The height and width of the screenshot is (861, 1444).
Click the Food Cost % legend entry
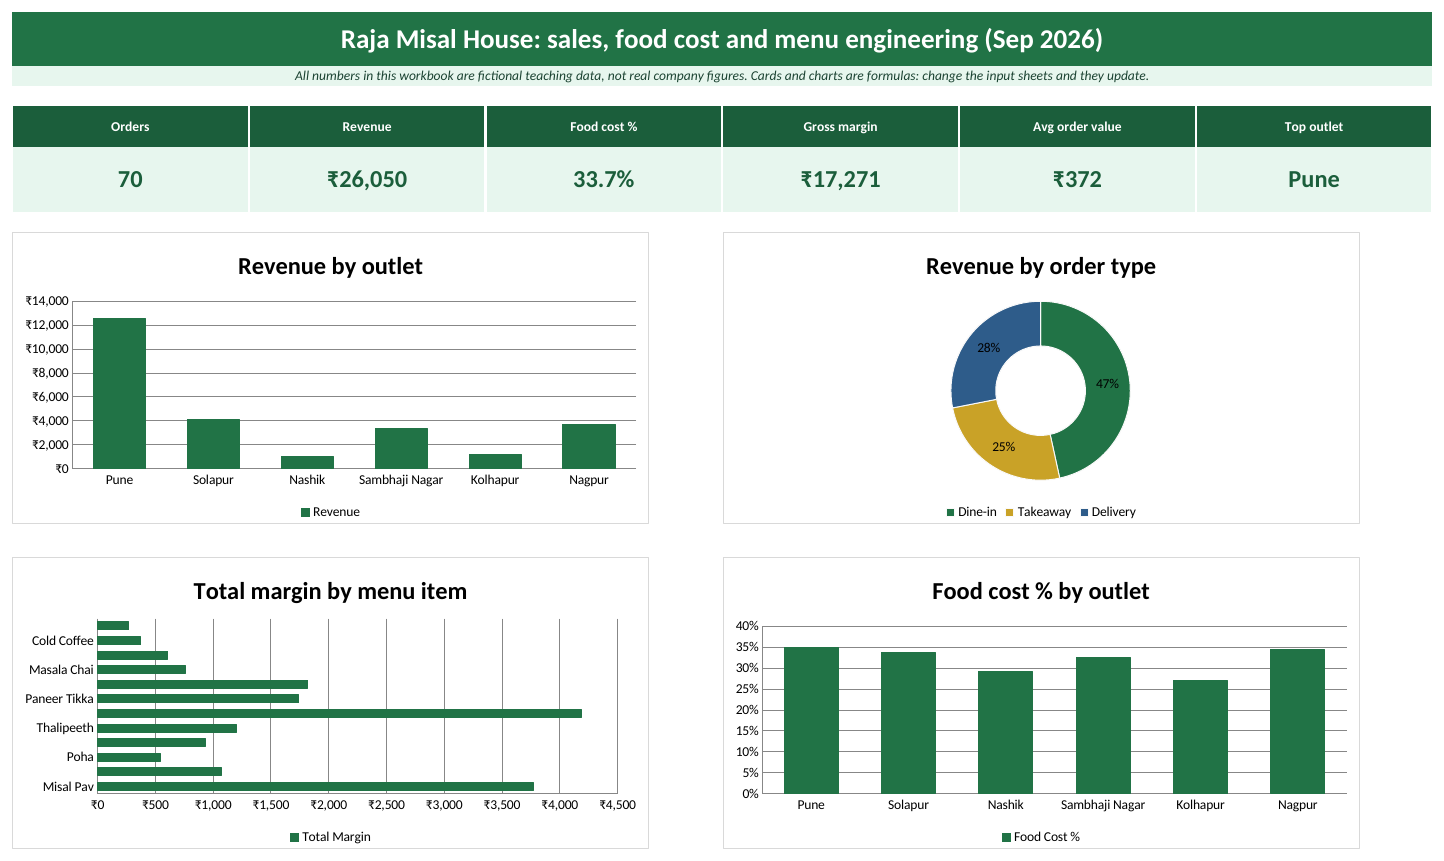tap(1041, 837)
